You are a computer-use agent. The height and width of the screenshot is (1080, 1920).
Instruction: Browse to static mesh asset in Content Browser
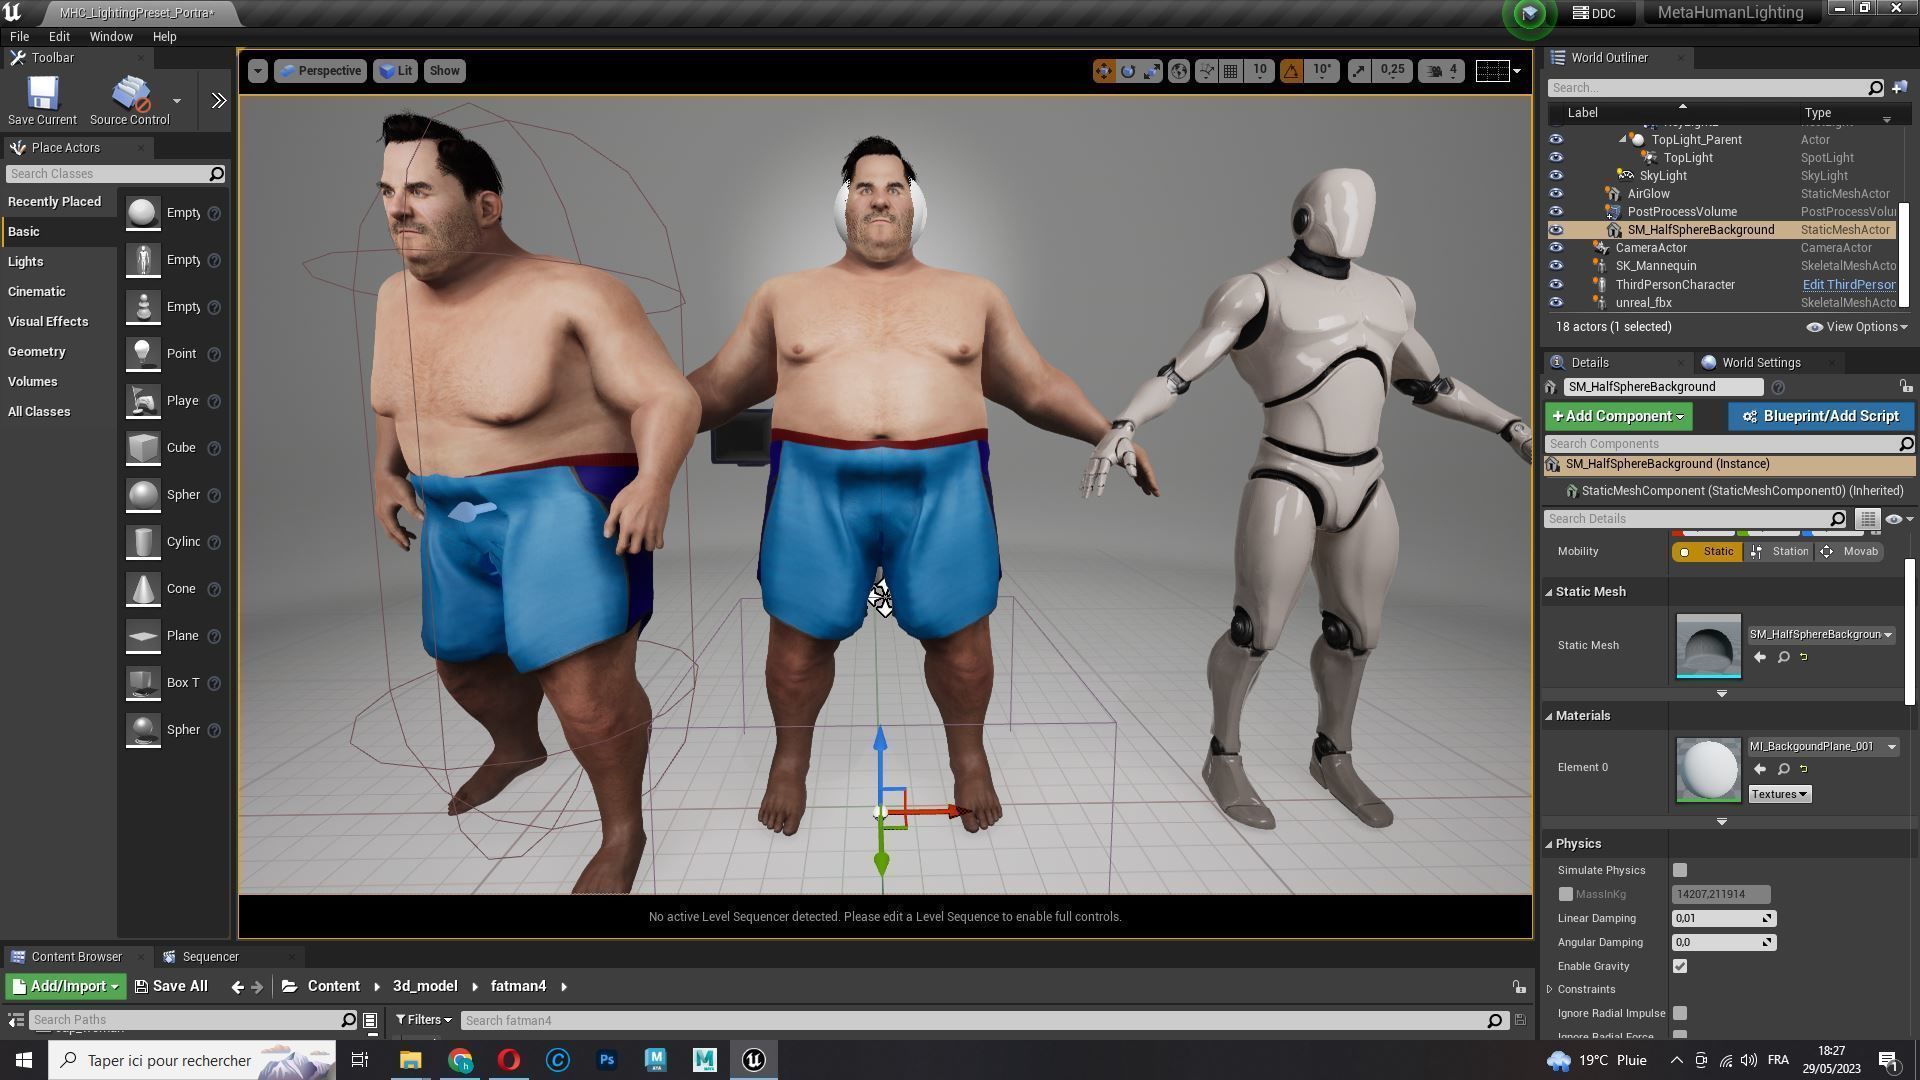[1783, 657]
